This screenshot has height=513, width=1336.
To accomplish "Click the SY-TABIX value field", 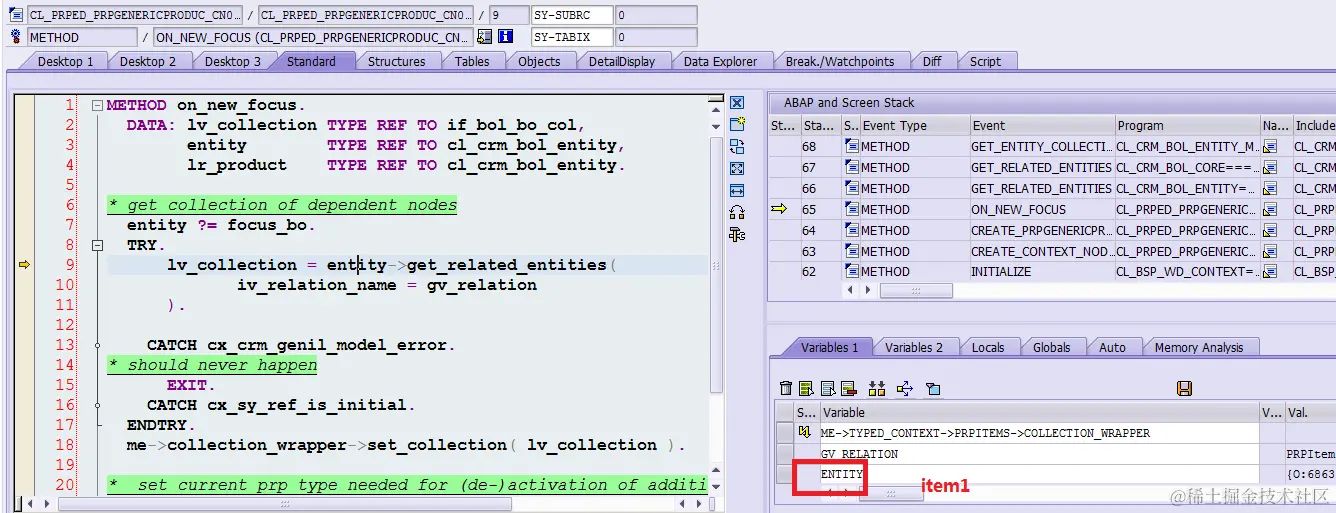I will point(656,37).
